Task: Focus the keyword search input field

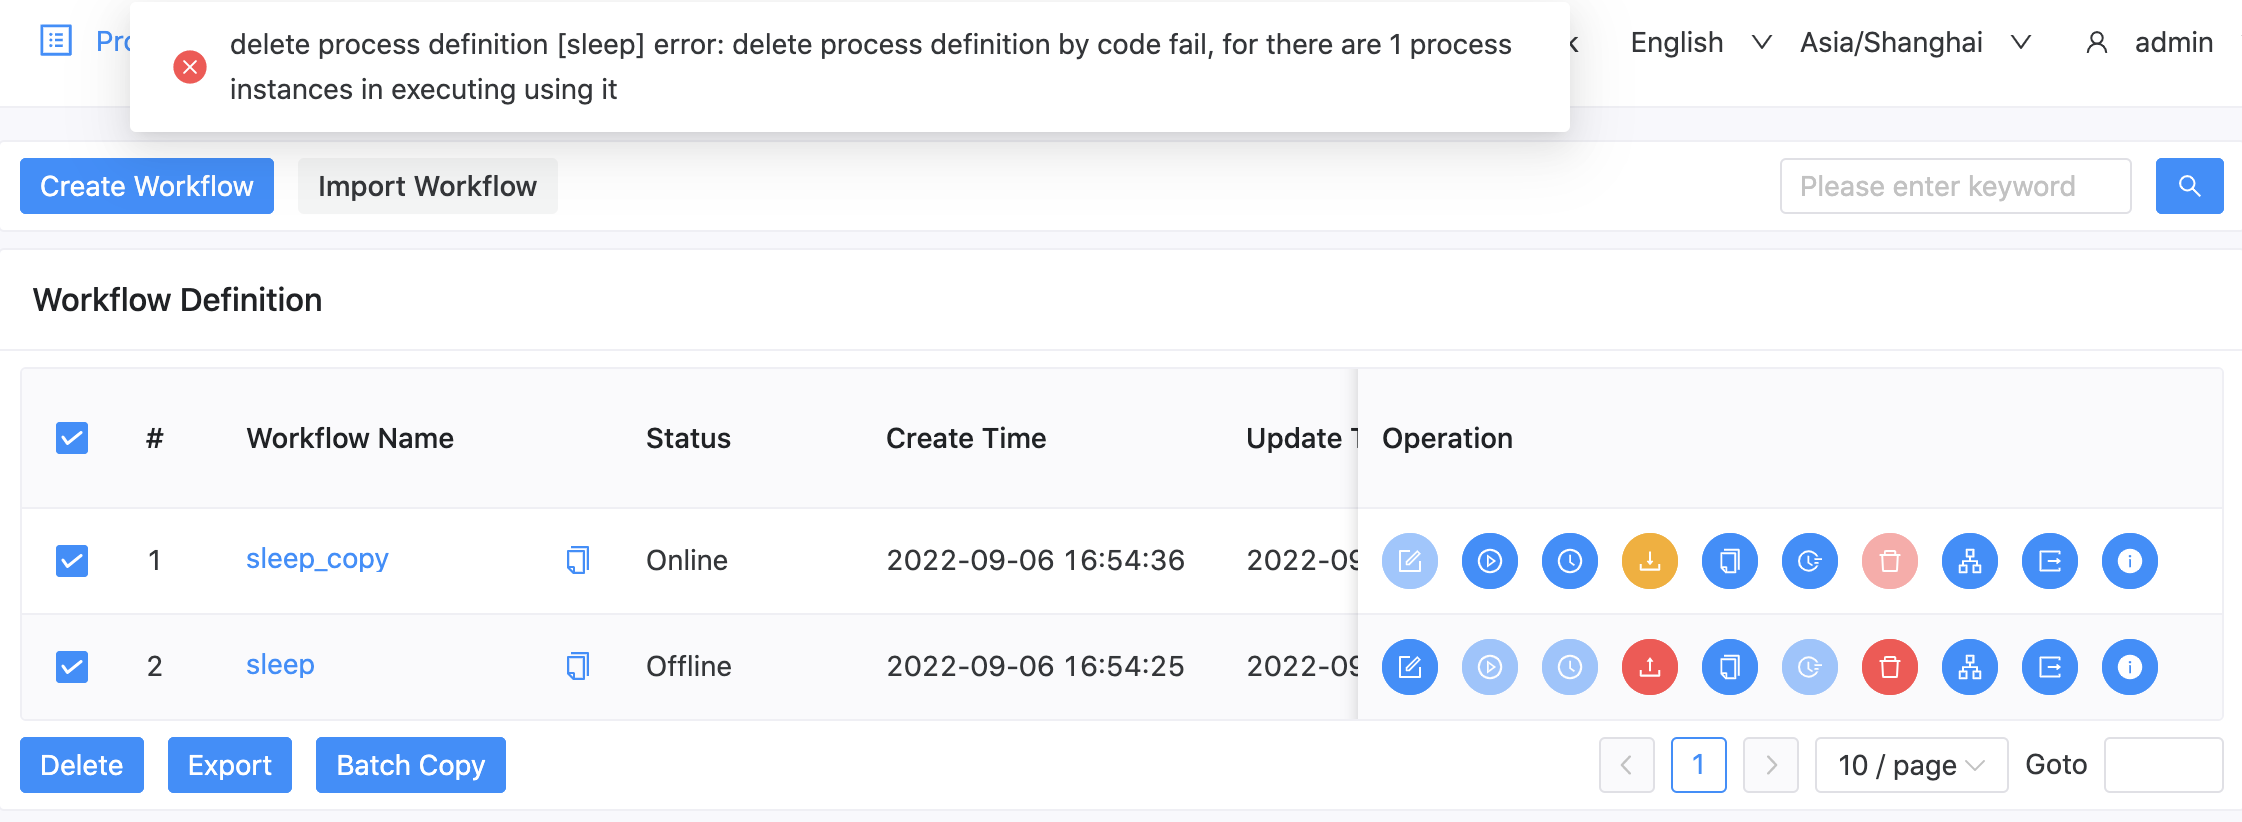Action: pyautogui.click(x=1955, y=186)
